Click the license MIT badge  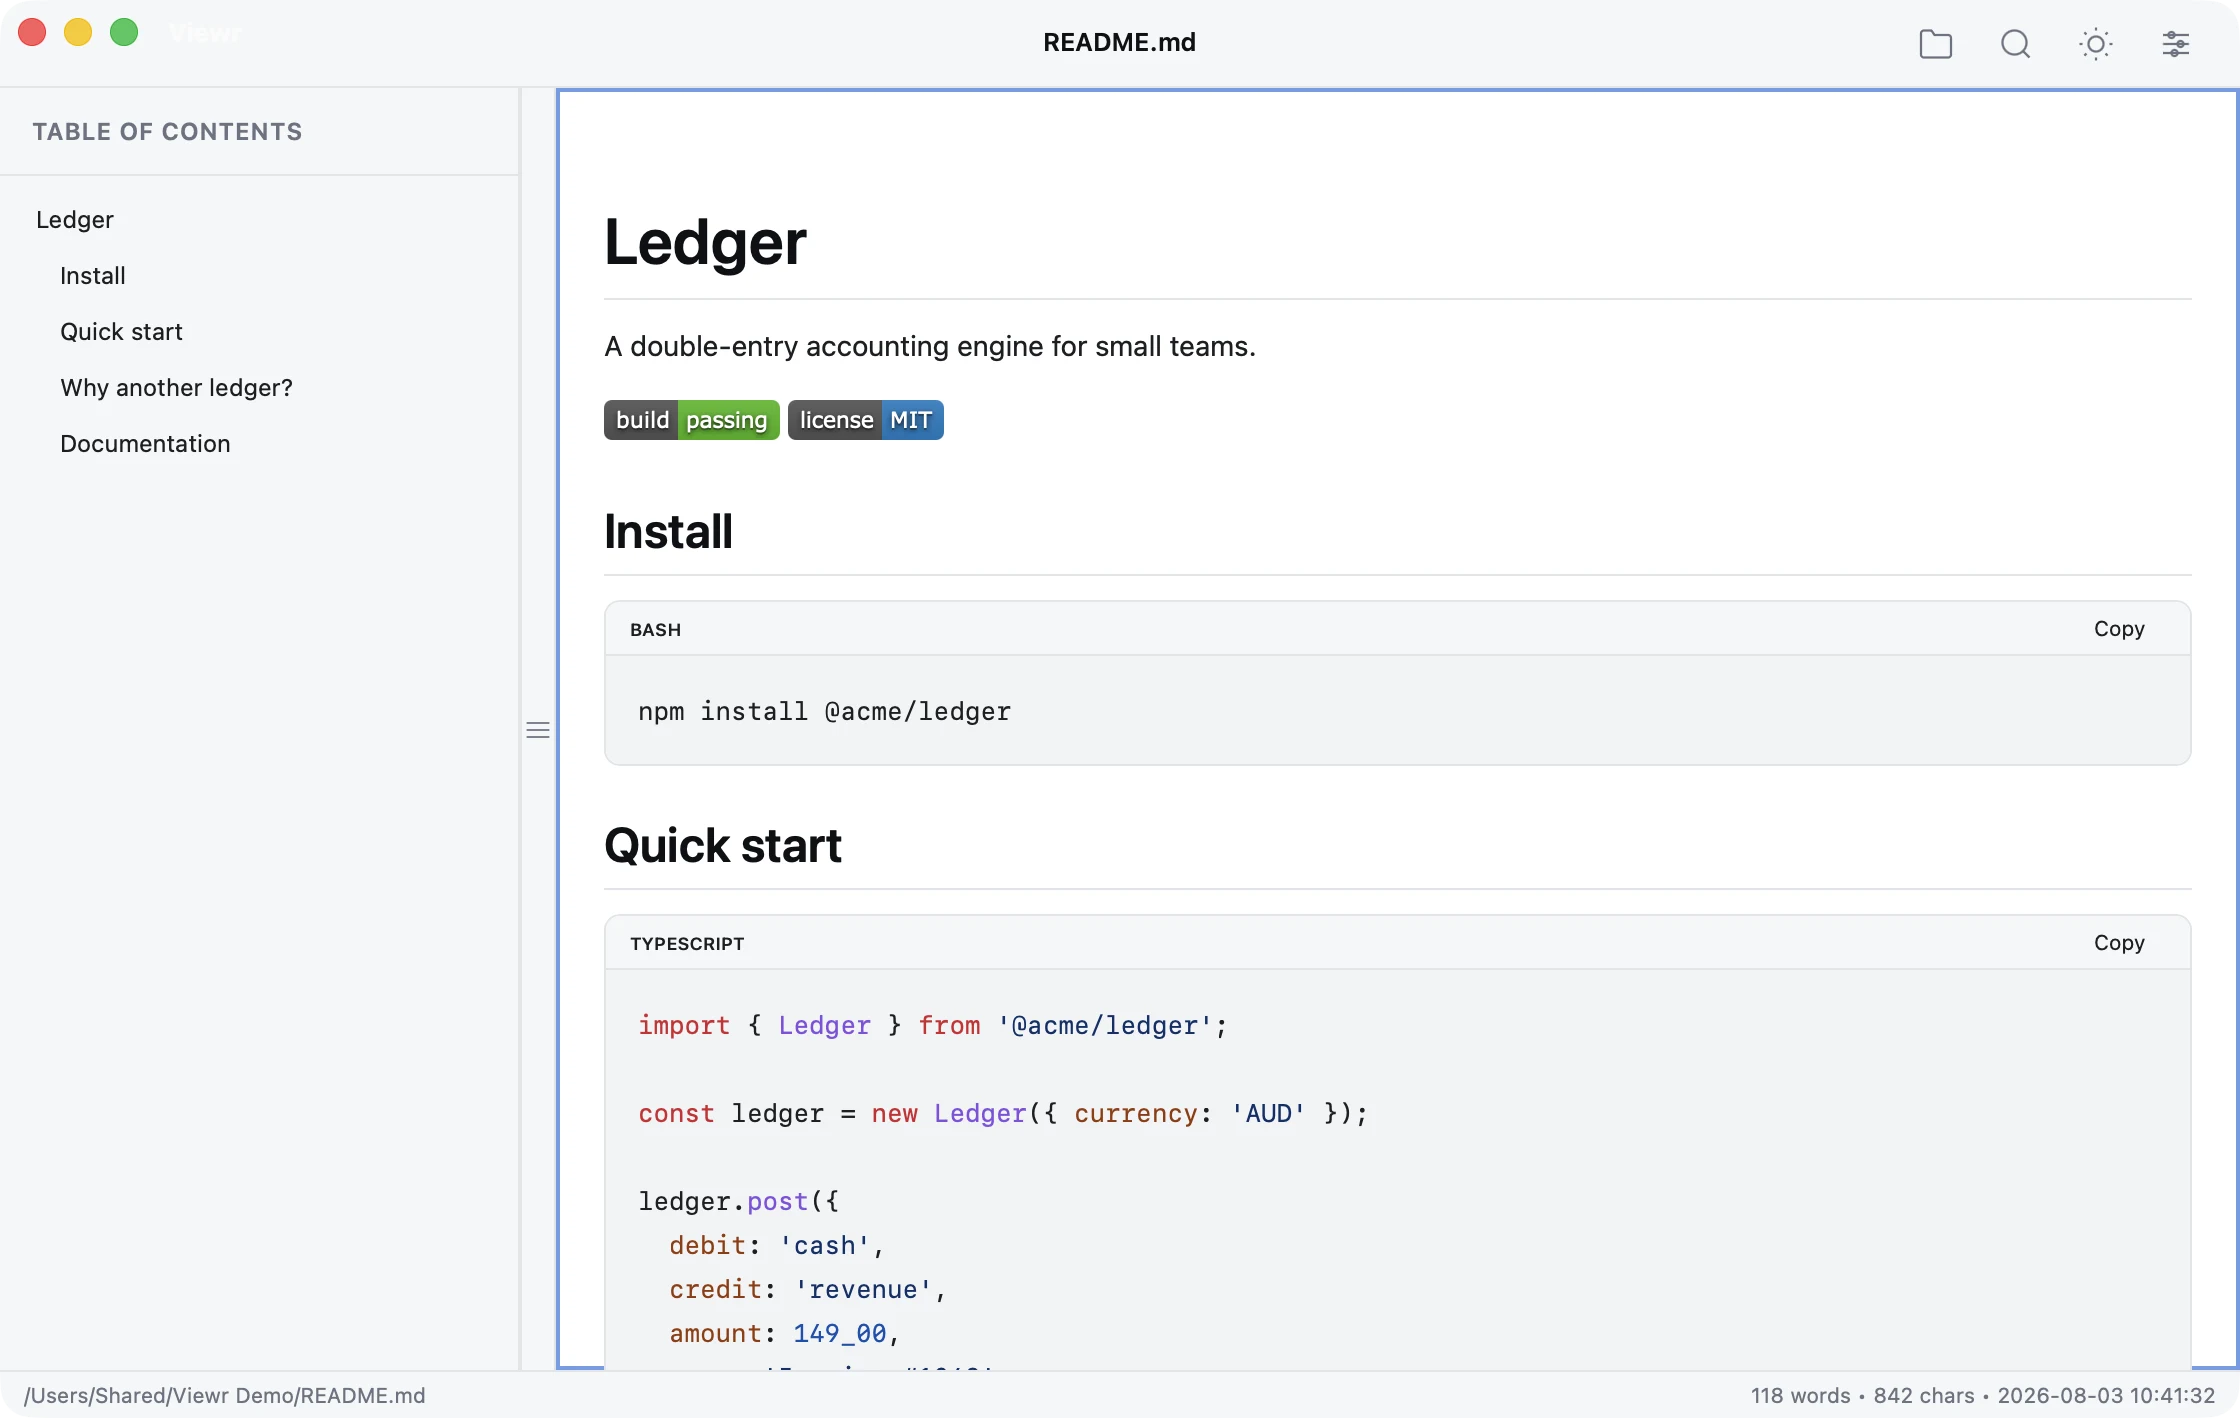point(865,420)
